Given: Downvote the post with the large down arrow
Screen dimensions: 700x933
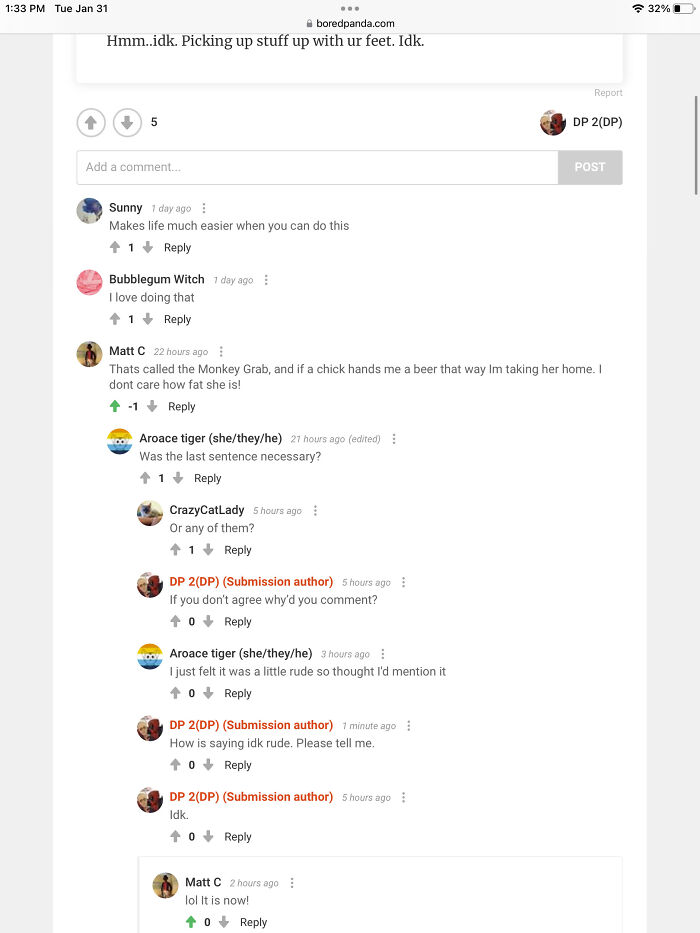Looking at the screenshot, I should tap(127, 123).
